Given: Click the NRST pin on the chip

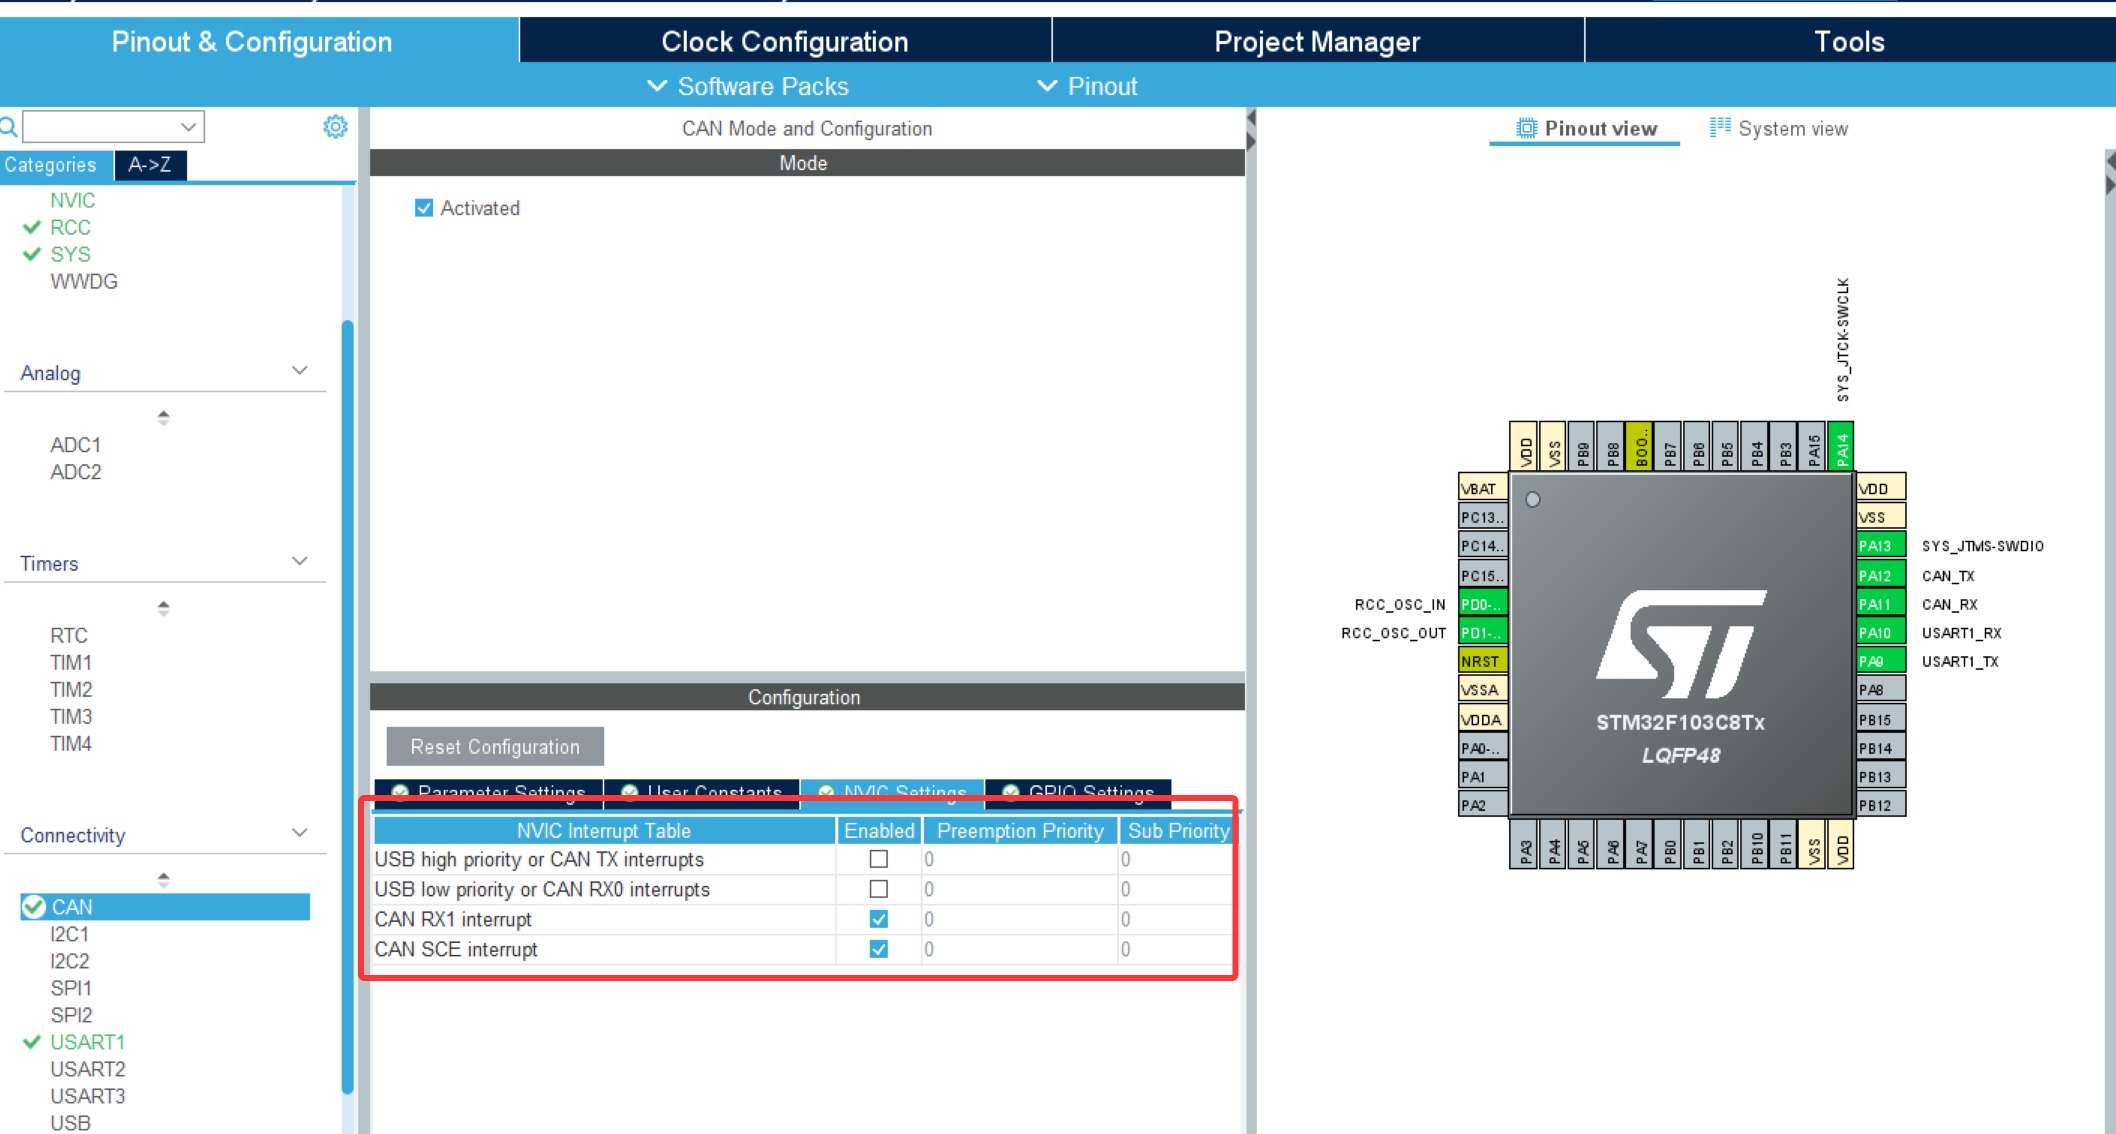Looking at the screenshot, I should pos(1483,661).
